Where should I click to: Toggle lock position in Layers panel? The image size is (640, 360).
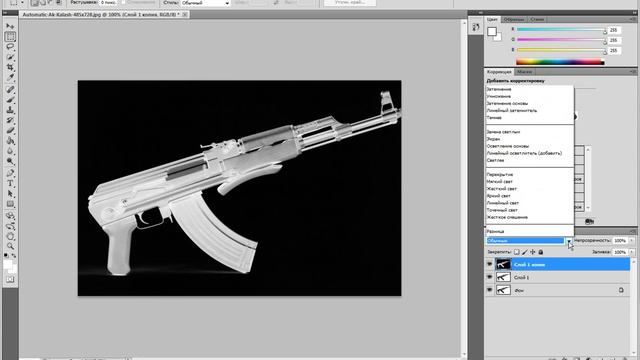pos(533,252)
